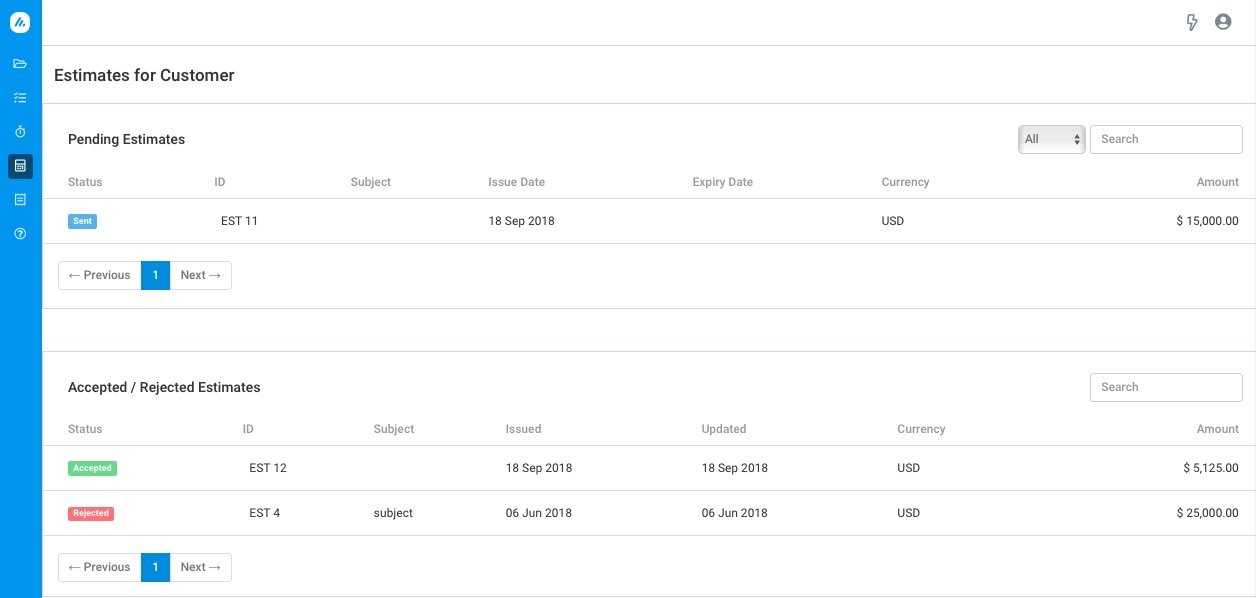1256x598 pixels.
Task: Open estimate EST 11 row
Action: point(239,221)
